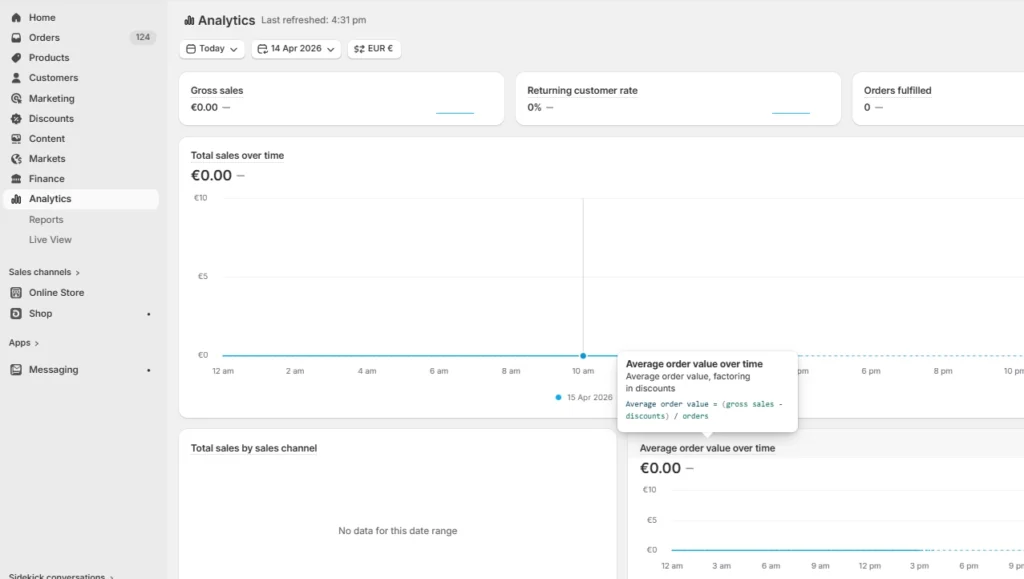Click the Products tag icon
The height and width of the screenshot is (579, 1024).
16,58
